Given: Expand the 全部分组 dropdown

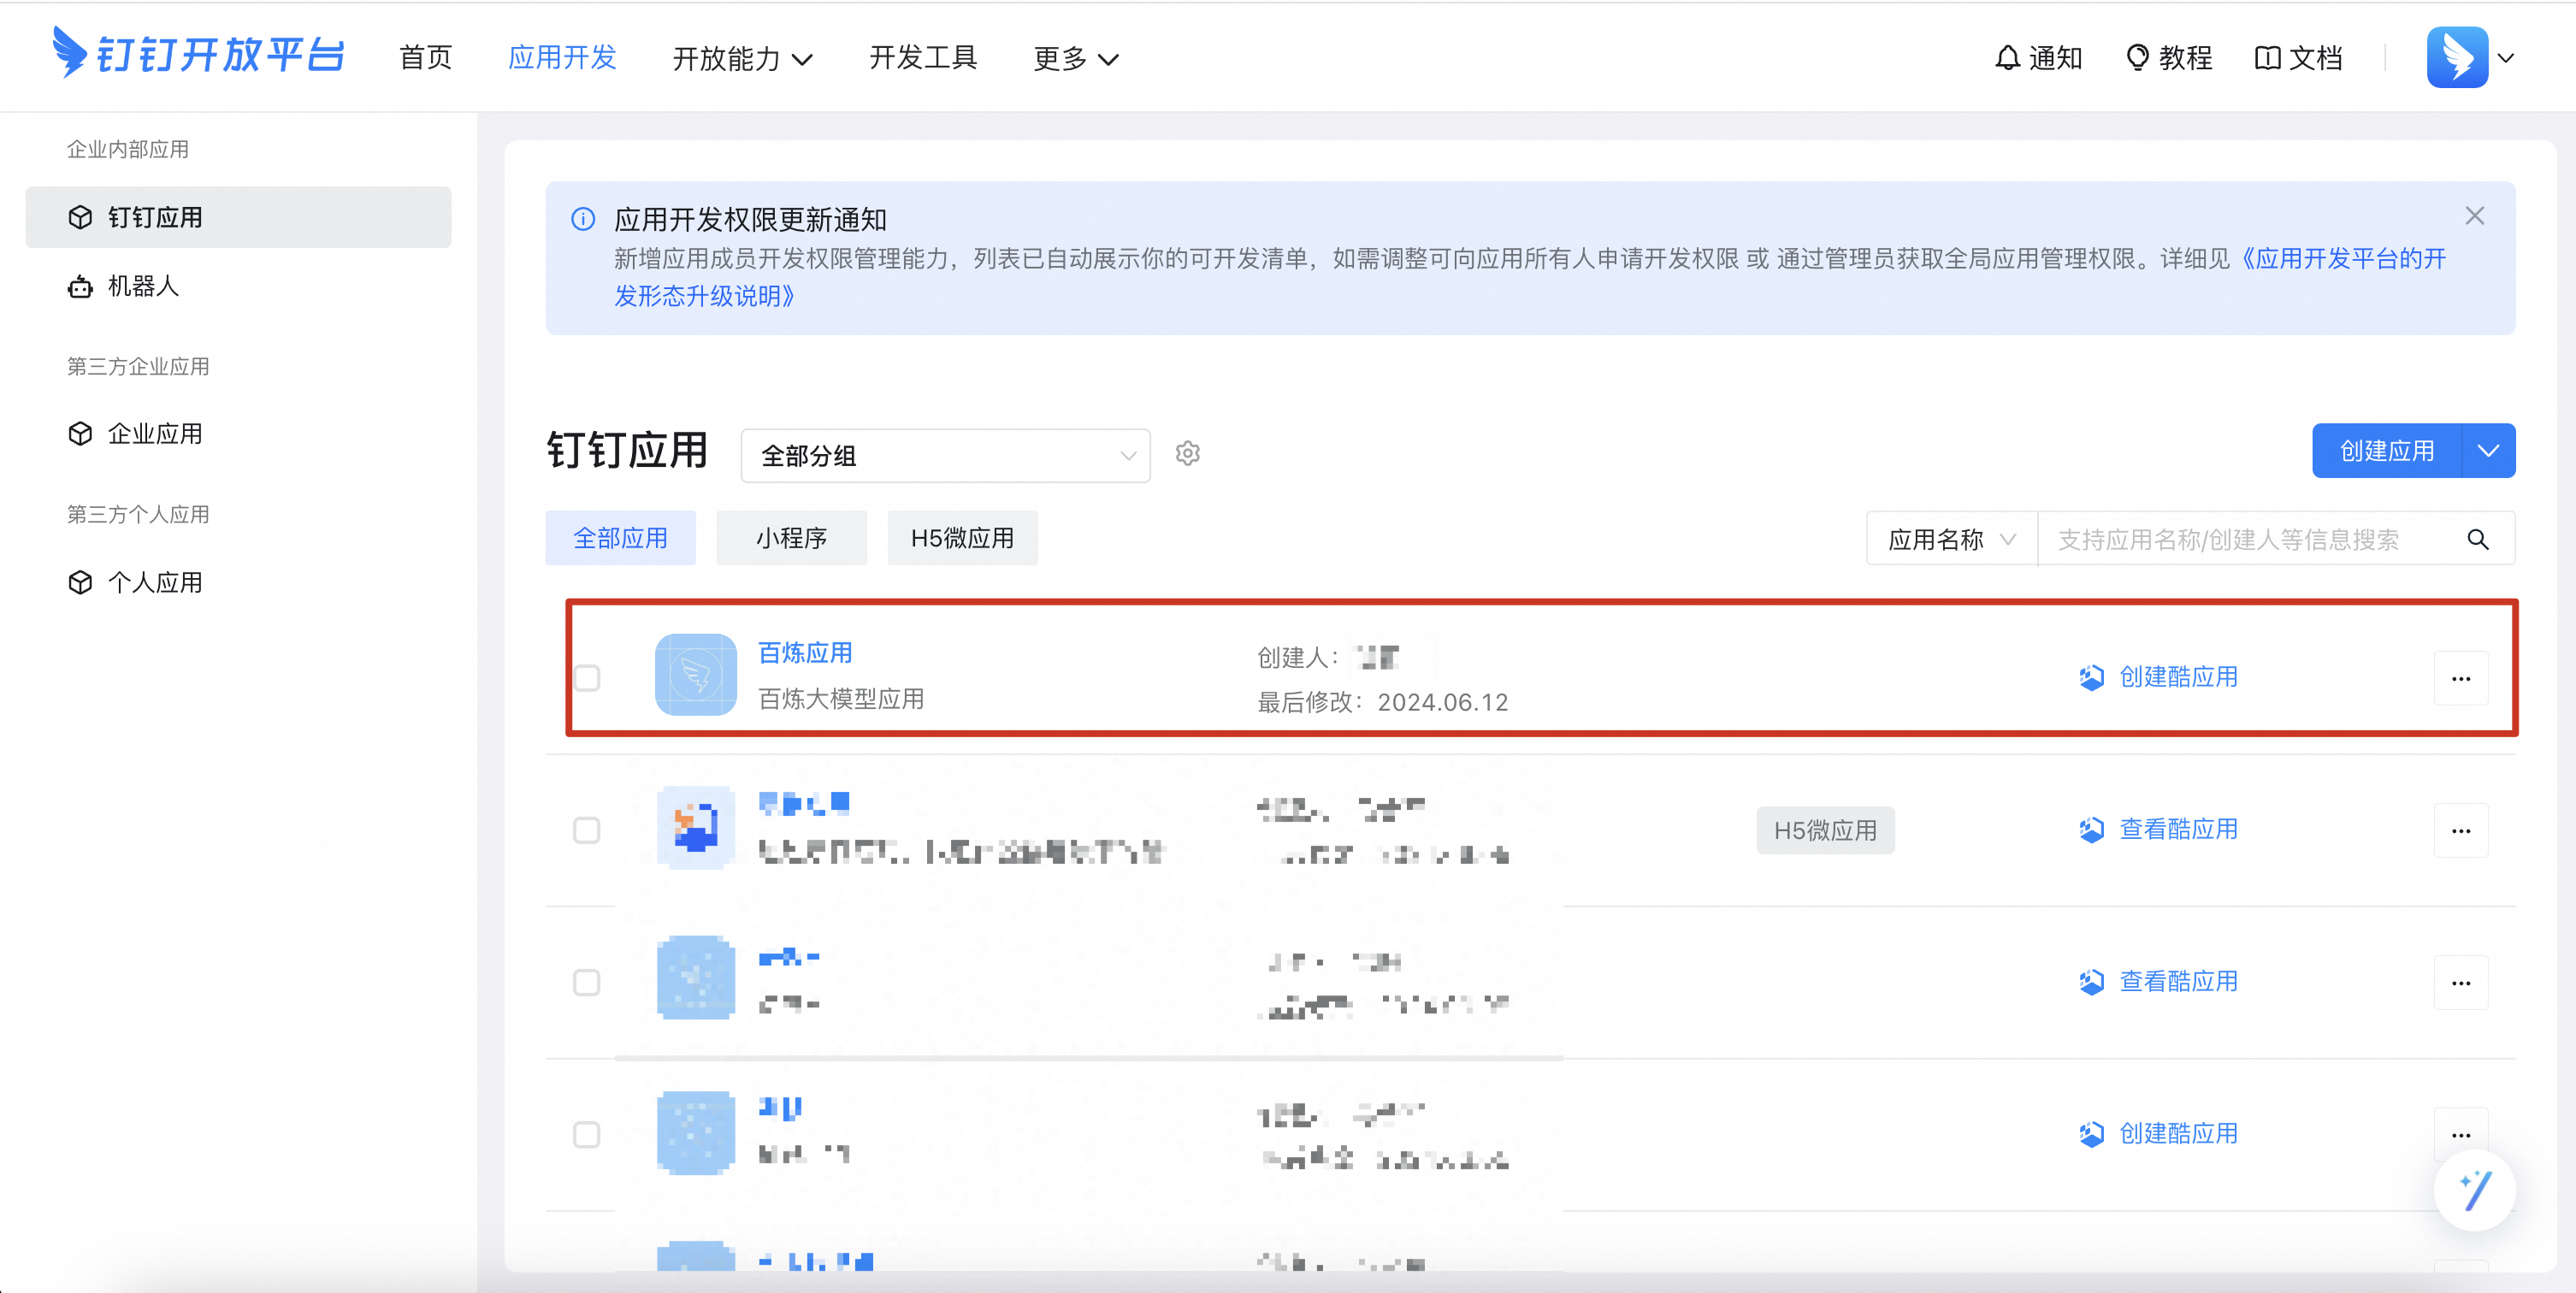Looking at the screenshot, I should pos(945,456).
